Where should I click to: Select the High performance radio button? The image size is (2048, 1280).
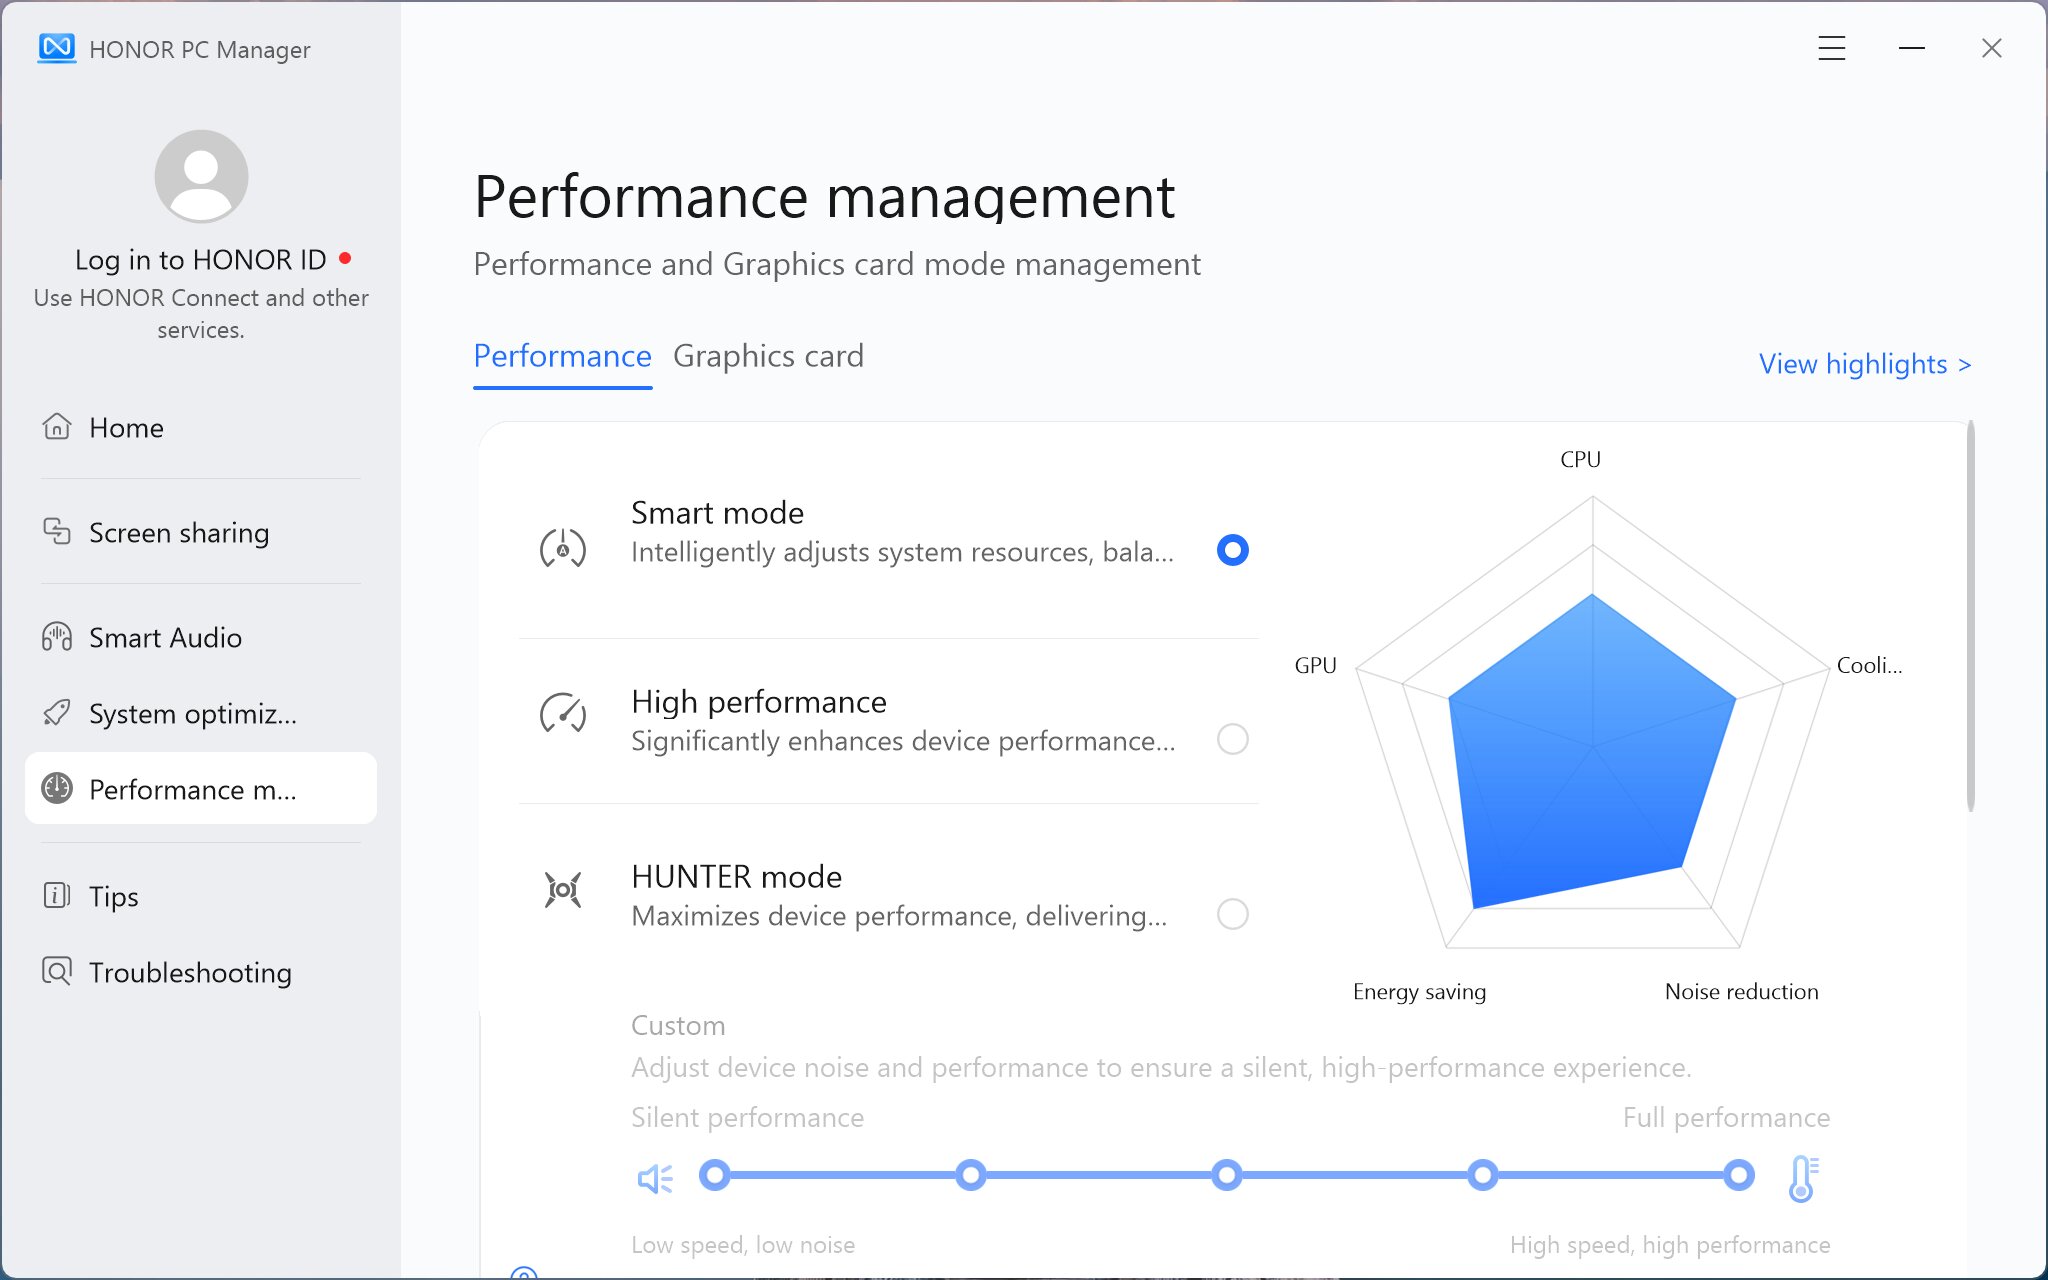tap(1233, 739)
